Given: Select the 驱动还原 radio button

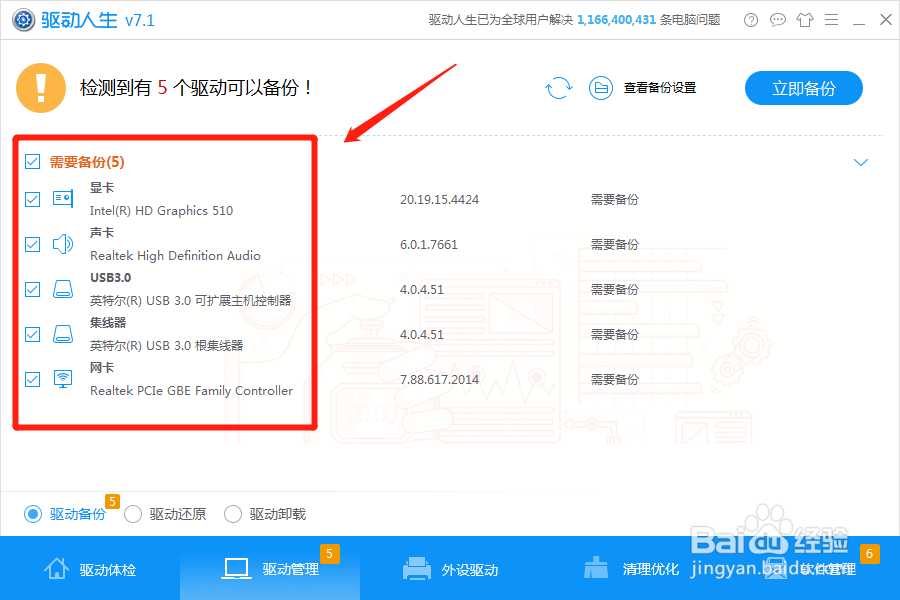Looking at the screenshot, I should click(133, 514).
